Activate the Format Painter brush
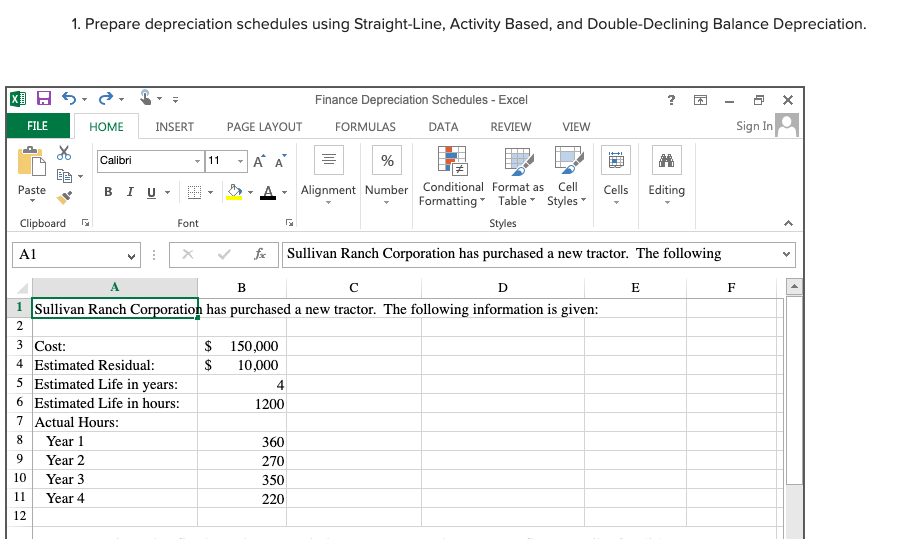The image size is (920, 539). (64, 198)
